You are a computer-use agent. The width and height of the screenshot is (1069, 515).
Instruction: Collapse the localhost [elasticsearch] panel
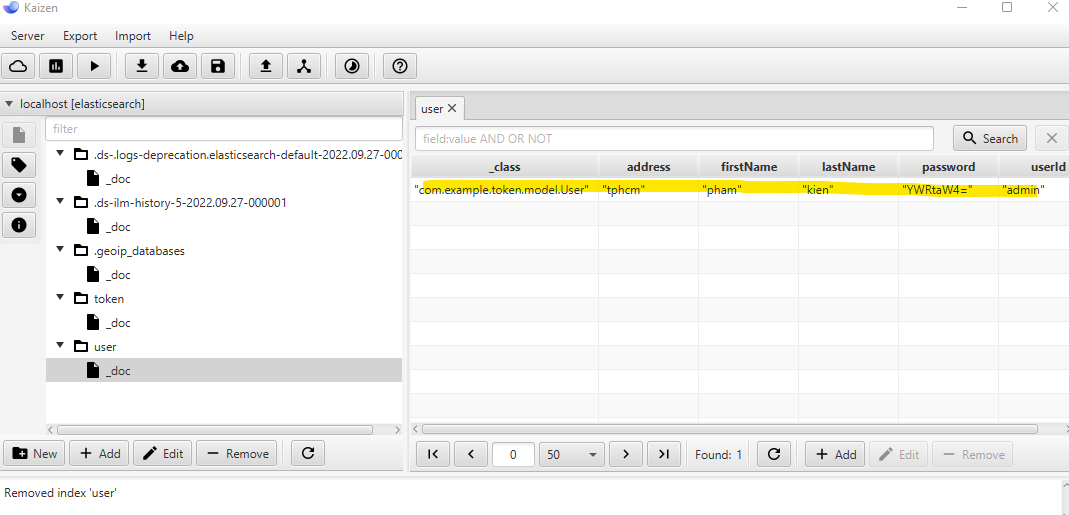coord(9,104)
